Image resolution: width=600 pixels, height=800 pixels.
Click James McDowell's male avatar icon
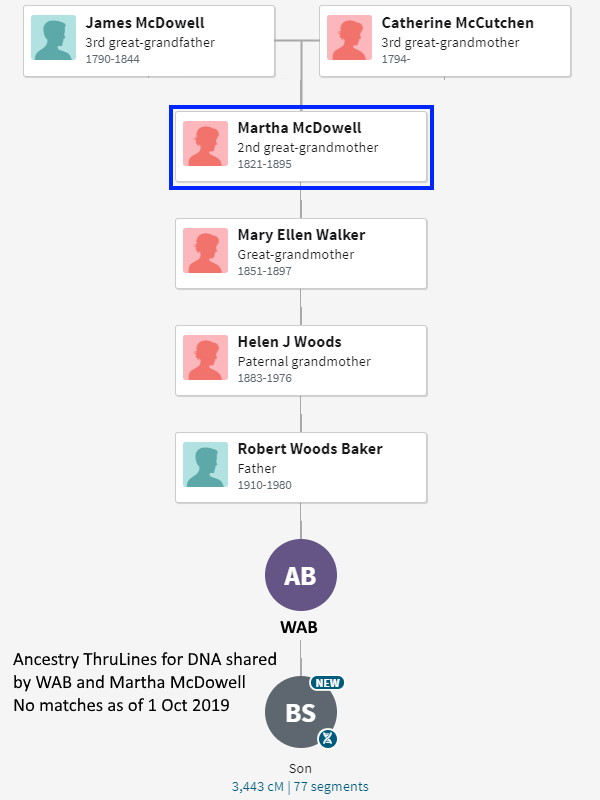(54, 38)
